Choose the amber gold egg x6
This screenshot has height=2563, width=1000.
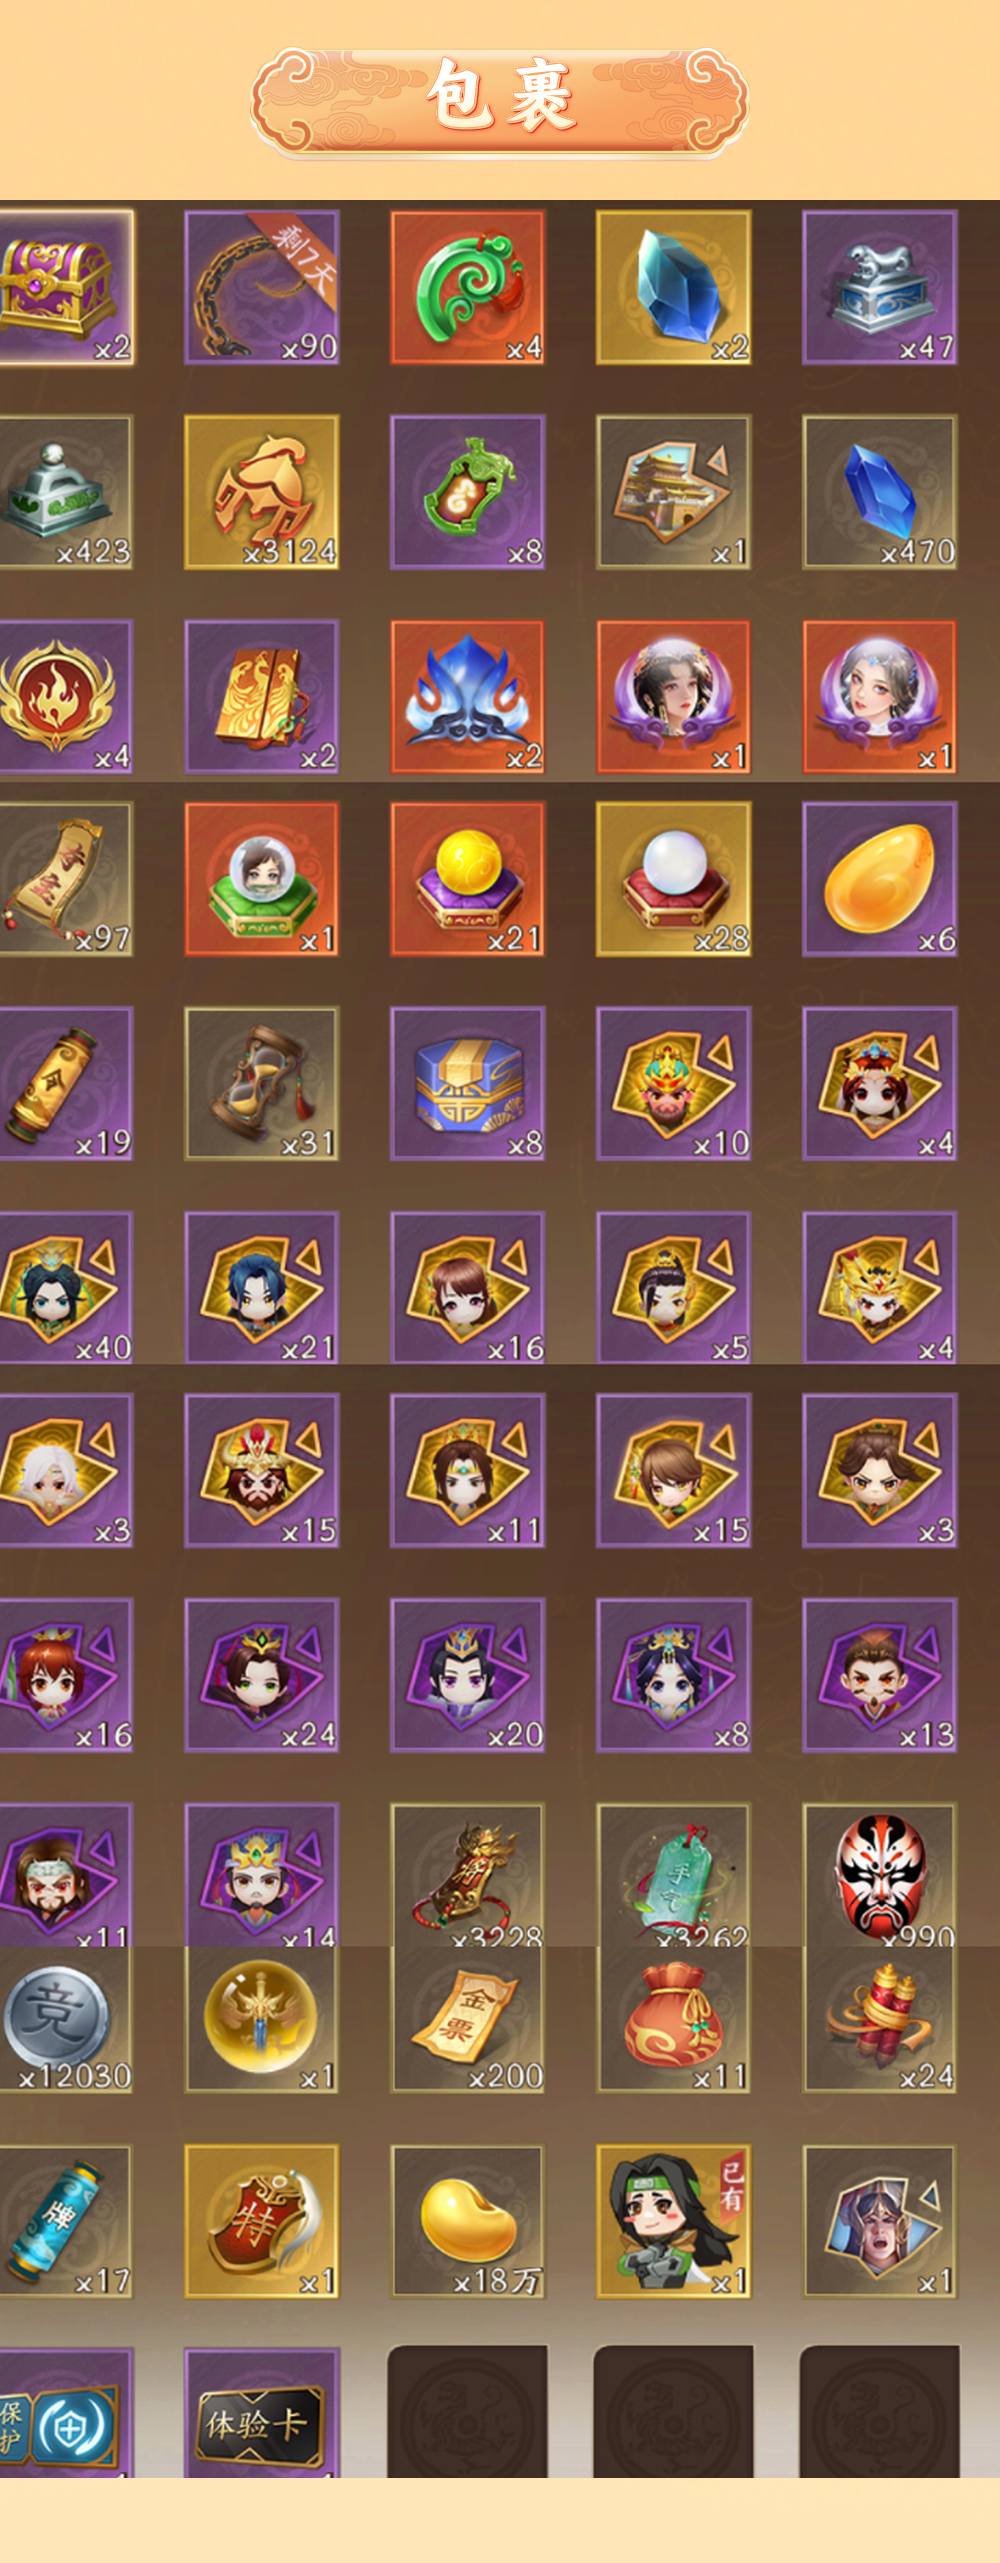[x=880, y=879]
